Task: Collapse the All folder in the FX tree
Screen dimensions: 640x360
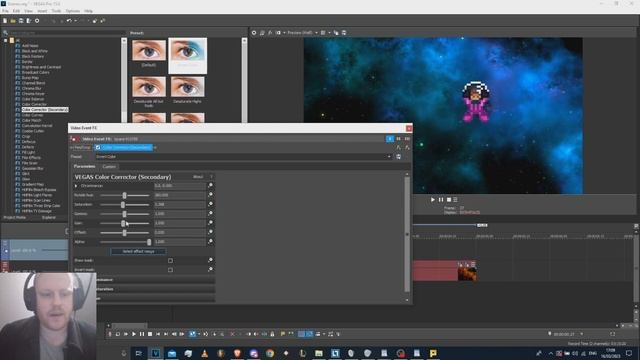Action: pyautogui.click(x=5, y=40)
